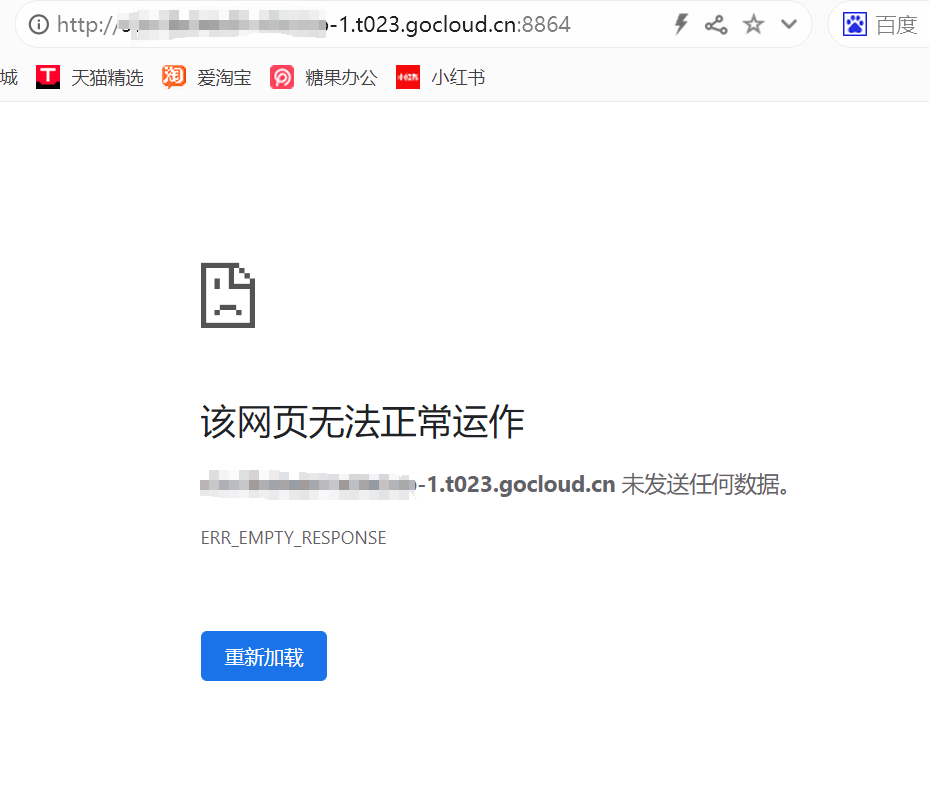Click the Baidu paw search engine icon
This screenshot has width=929, height=795.
point(855,25)
